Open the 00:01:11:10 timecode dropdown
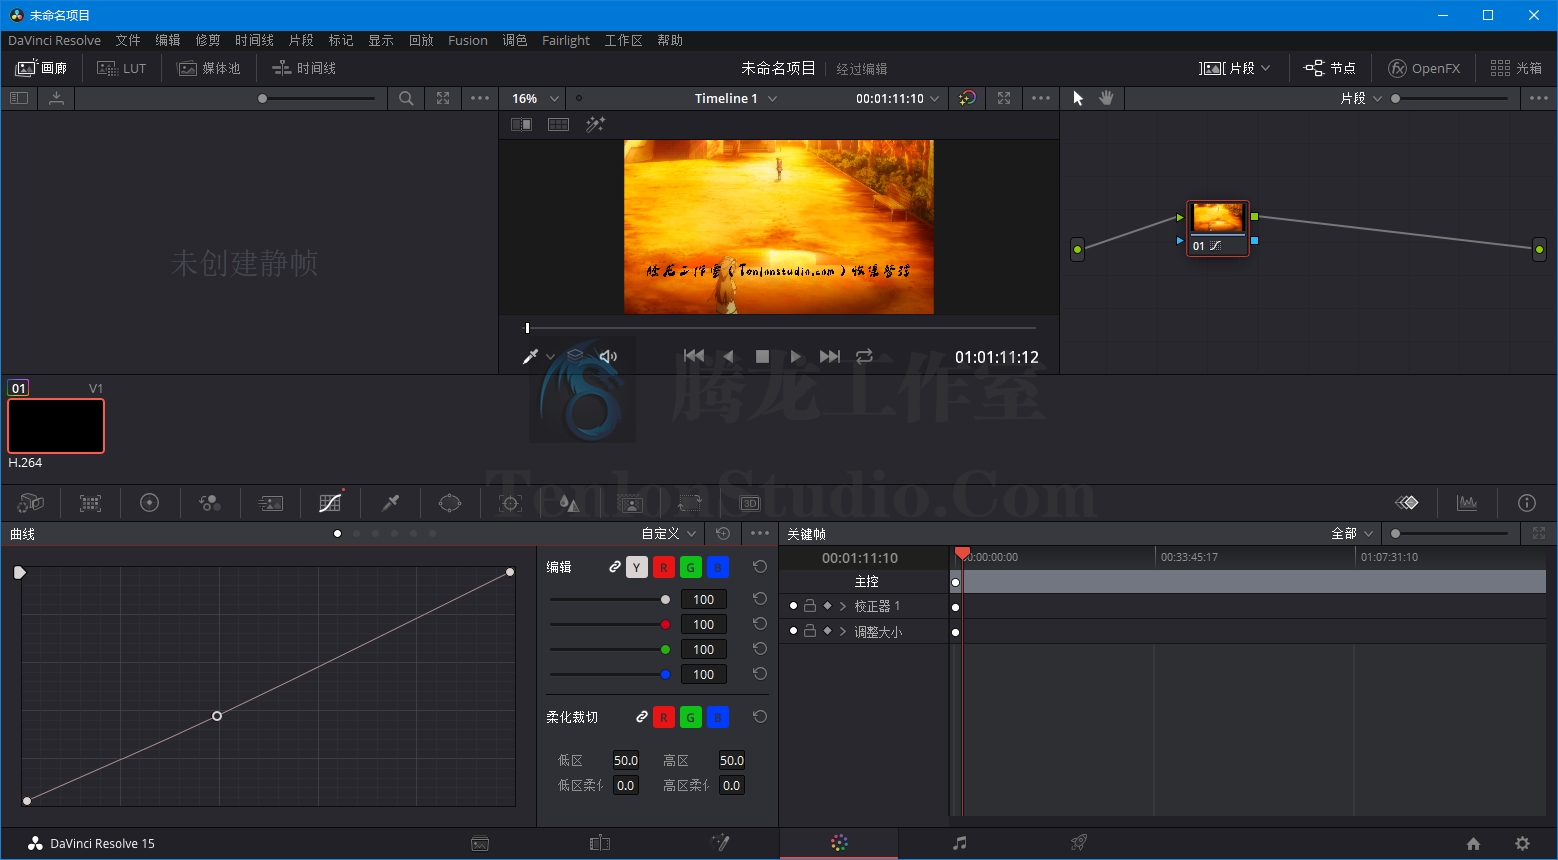Image resolution: width=1558 pixels, height=860 pixels. pyautogui.click(x=897, y=98)
